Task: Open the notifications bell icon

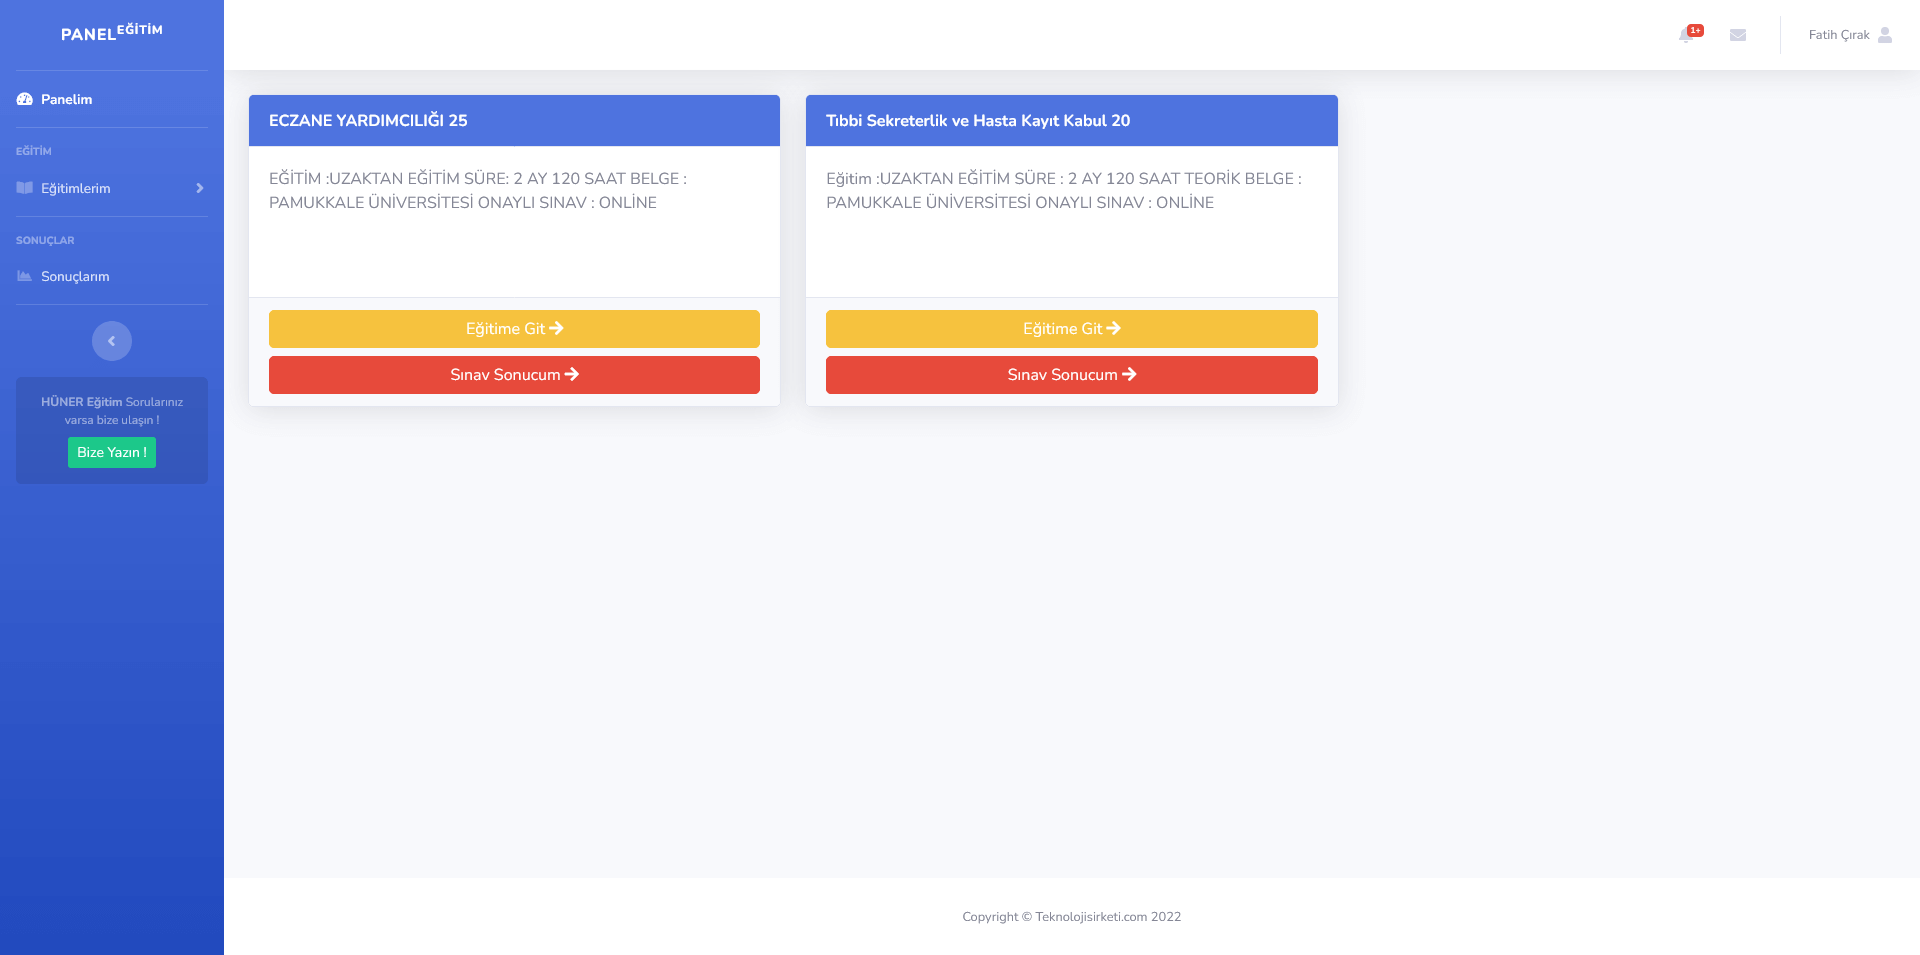Action: click(1686, 36)
